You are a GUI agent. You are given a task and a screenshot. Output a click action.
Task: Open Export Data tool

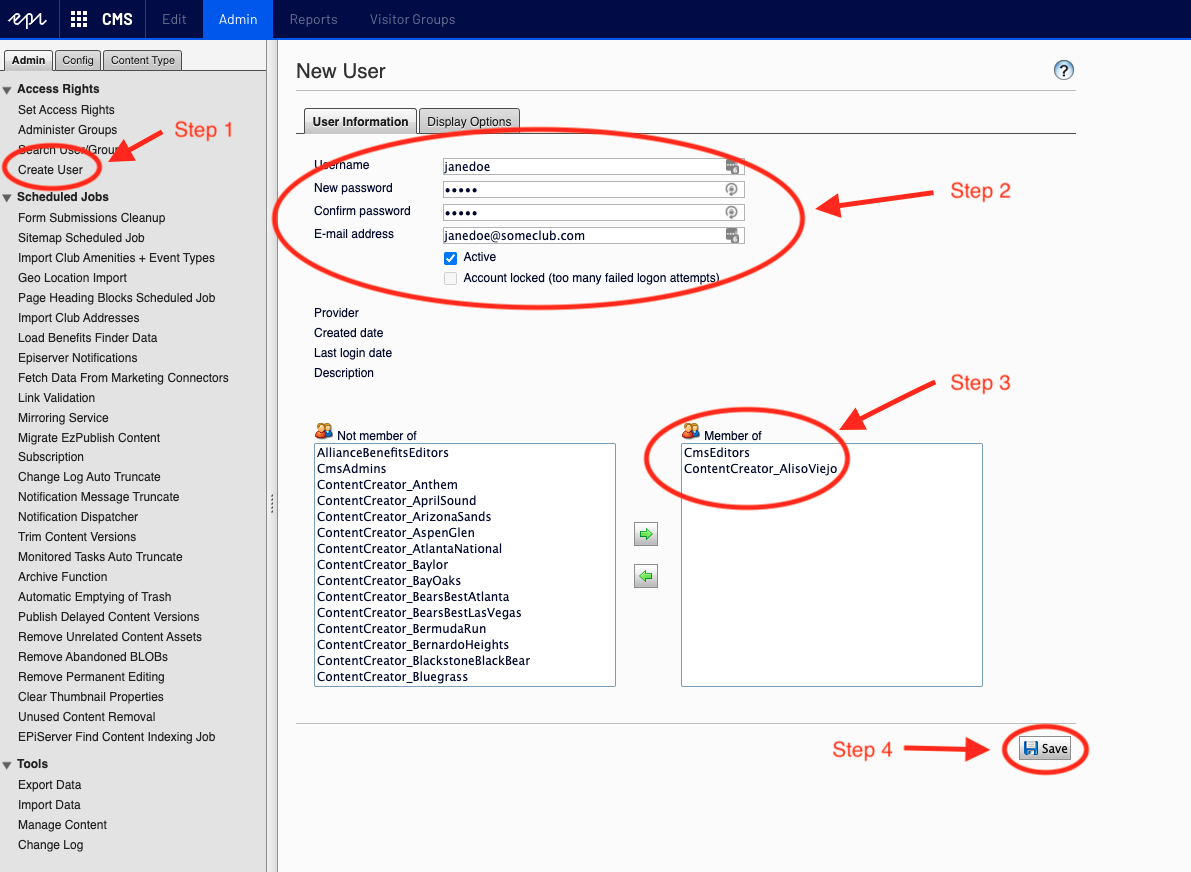[49, 785]
